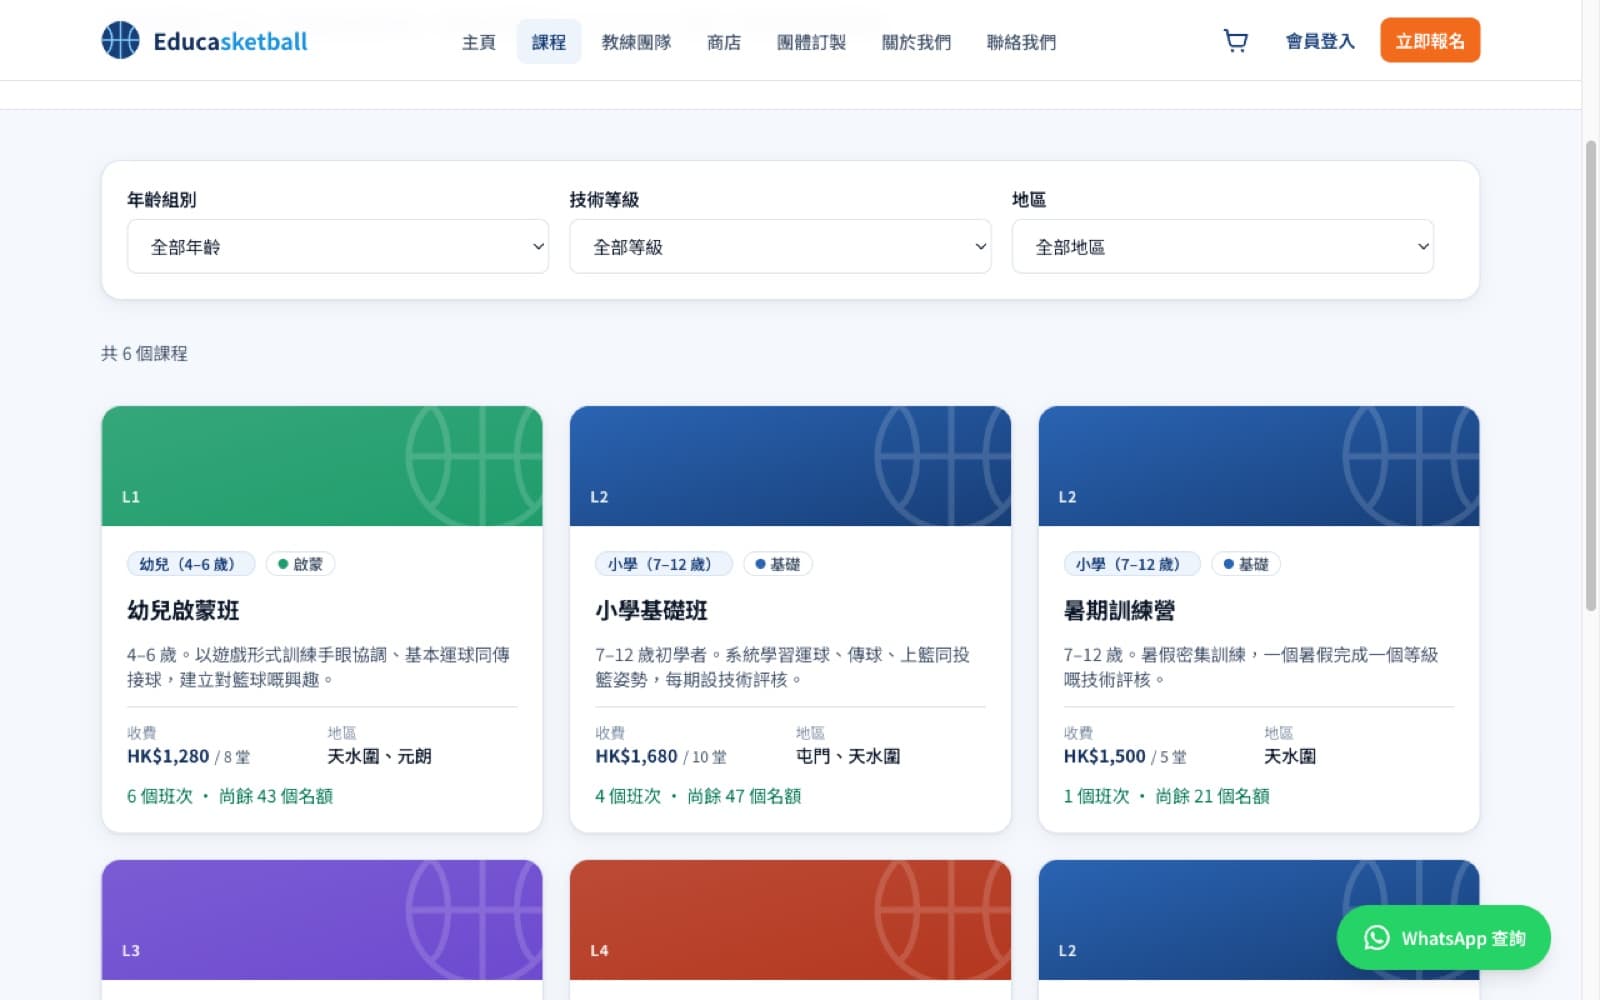Open the 小學基礎班 course title
Image resolution: width=1600 pixels, height=1000 pixels.
(x=651, y=610)
